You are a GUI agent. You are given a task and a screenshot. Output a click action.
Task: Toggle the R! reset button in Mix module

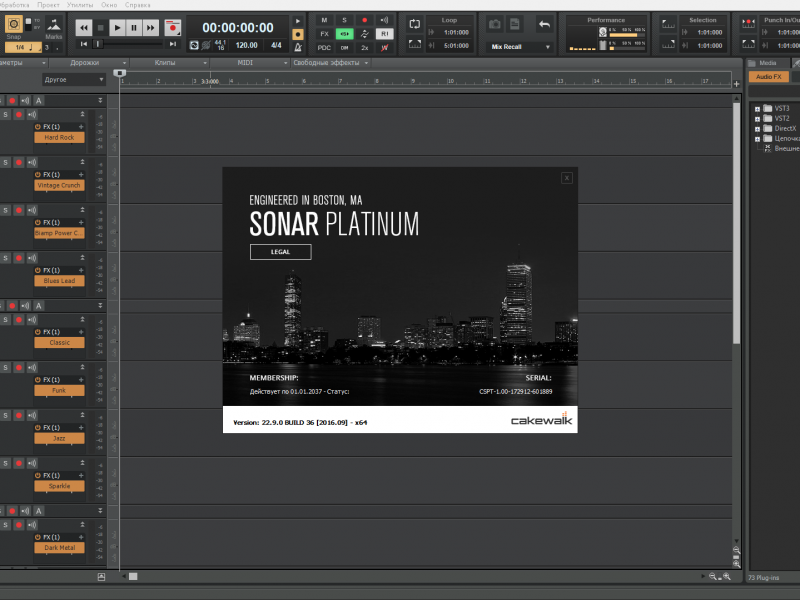(385, 34)
